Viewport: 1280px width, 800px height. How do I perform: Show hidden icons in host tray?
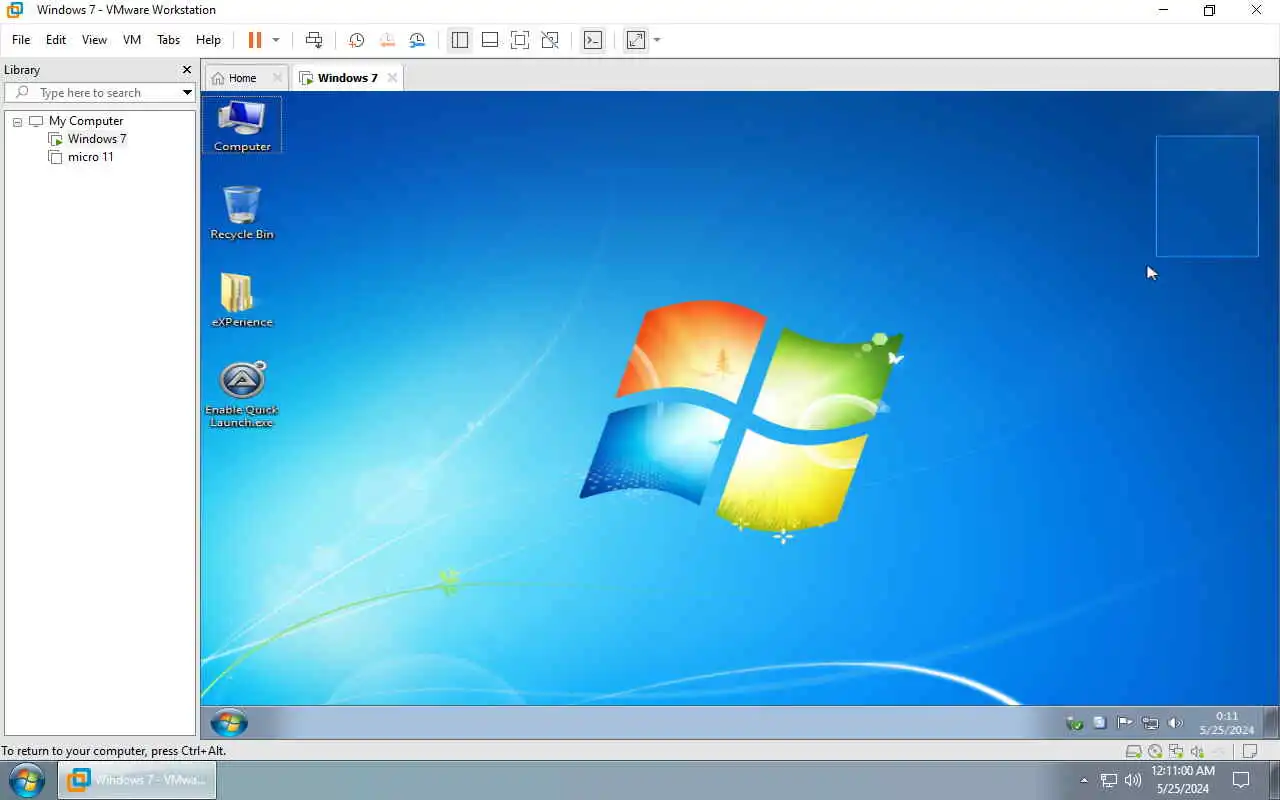[1084, 780]
